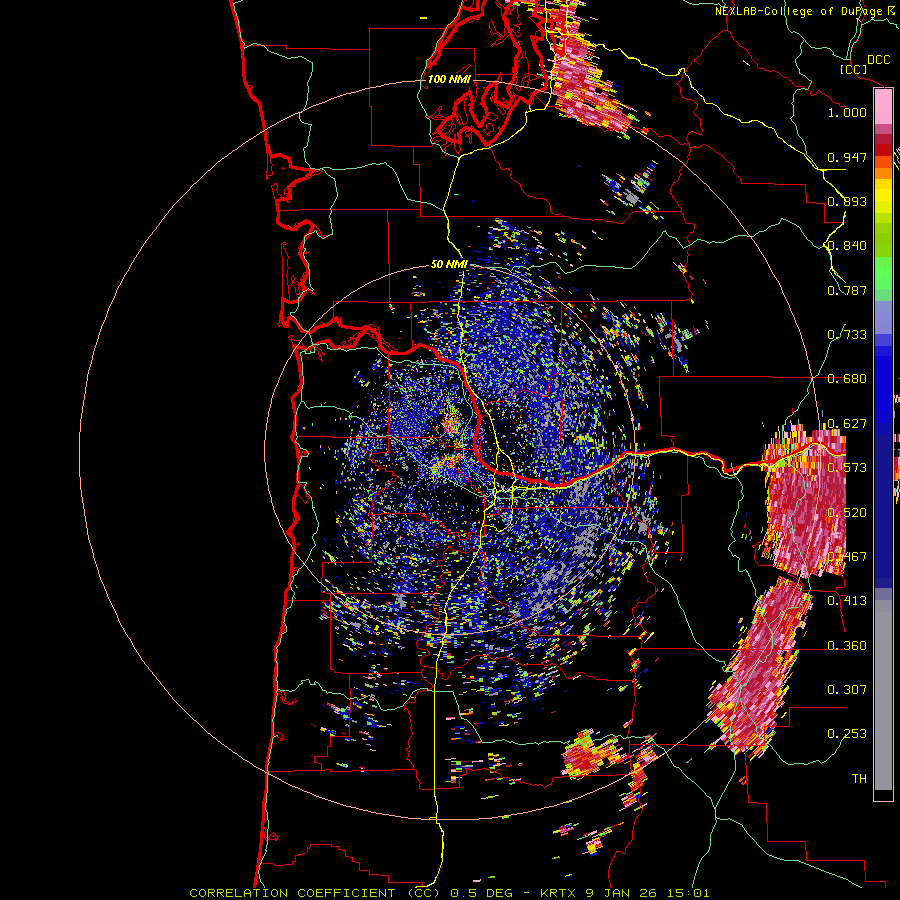This screenshot has height=900, width=900.
Task: Click the 100 NMI range ring label
Action: coord(449,79)
